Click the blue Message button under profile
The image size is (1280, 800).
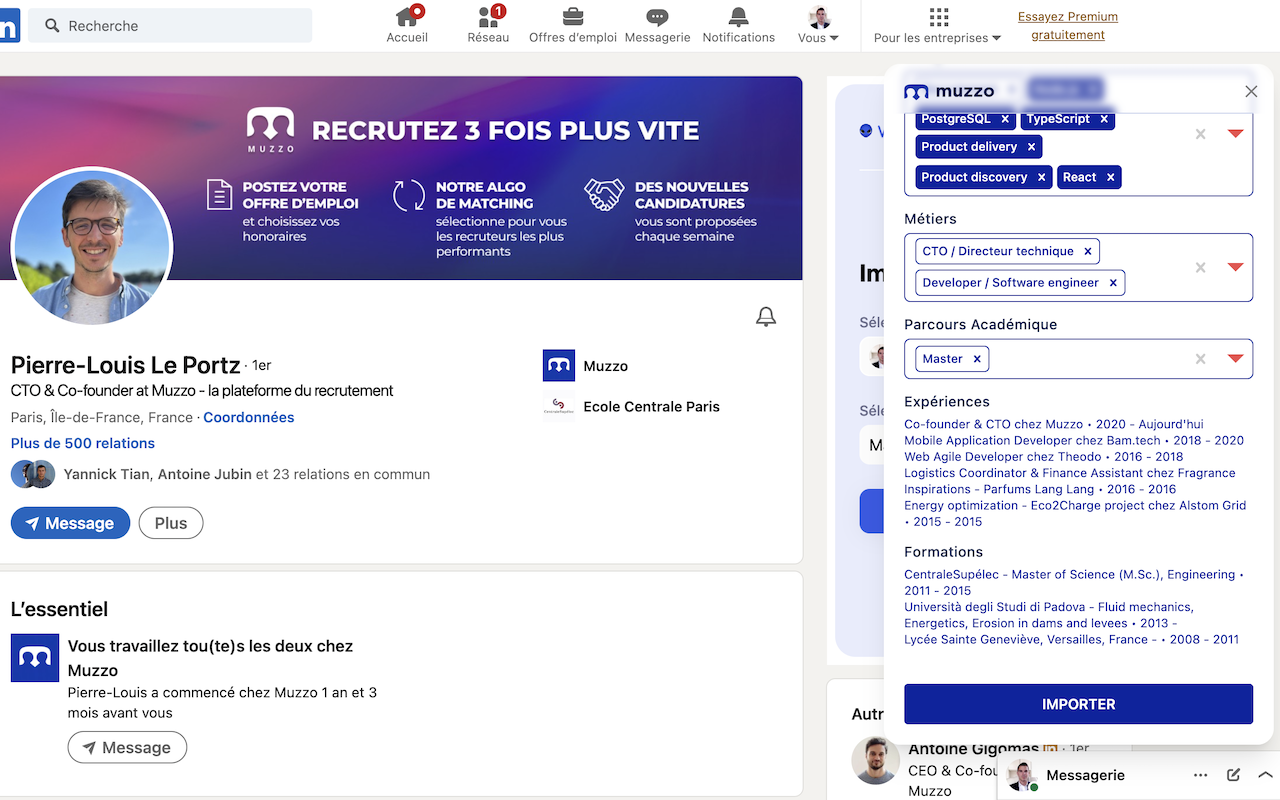70,523
